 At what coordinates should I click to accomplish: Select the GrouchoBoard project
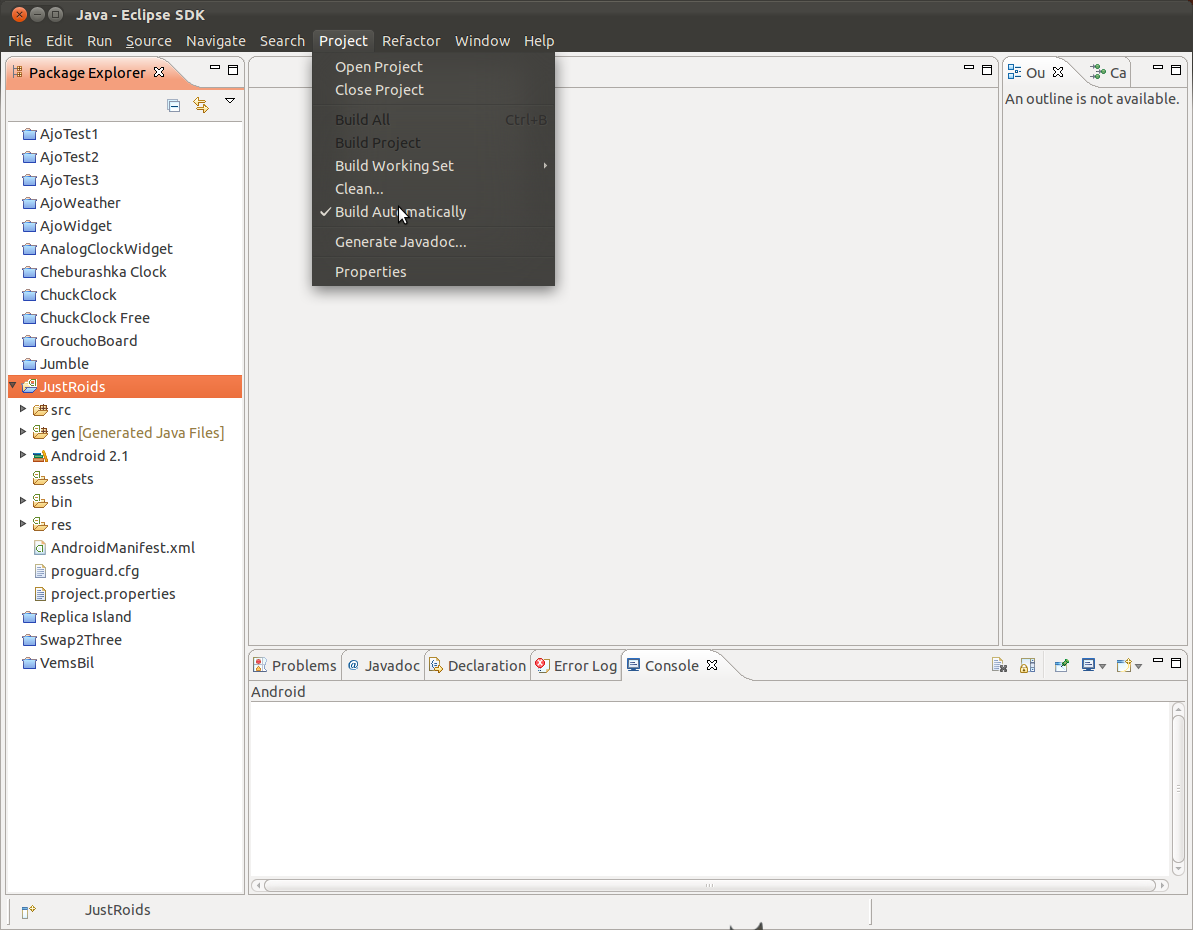(x=80, y=341)
